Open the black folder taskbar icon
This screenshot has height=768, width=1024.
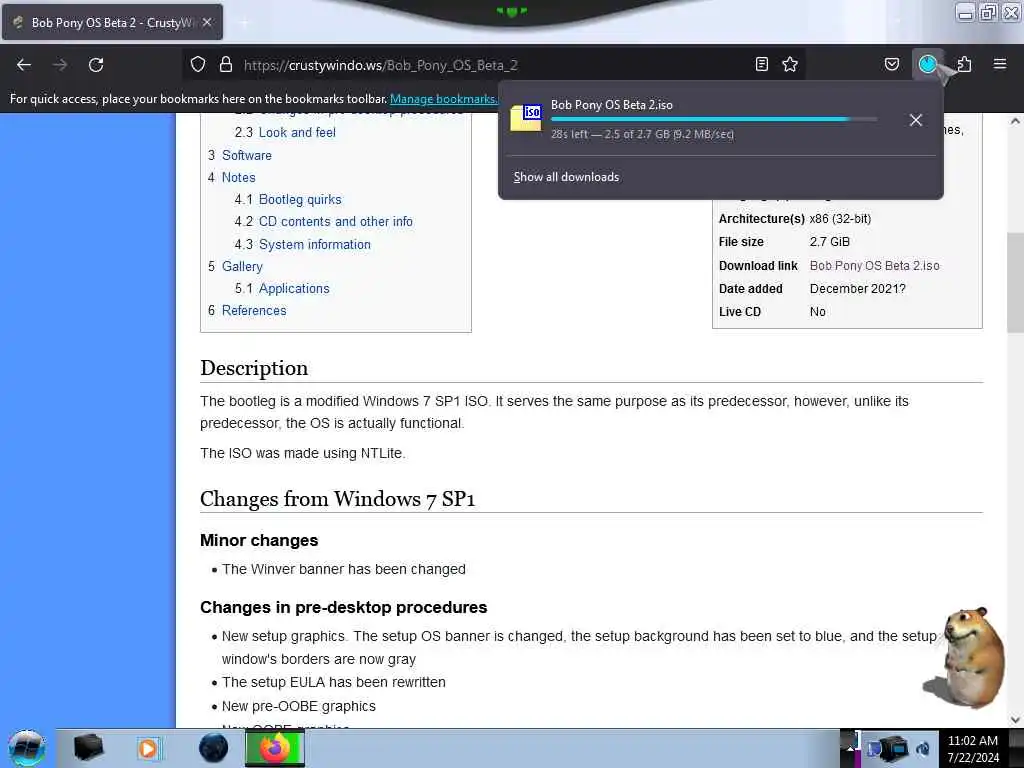88,748
